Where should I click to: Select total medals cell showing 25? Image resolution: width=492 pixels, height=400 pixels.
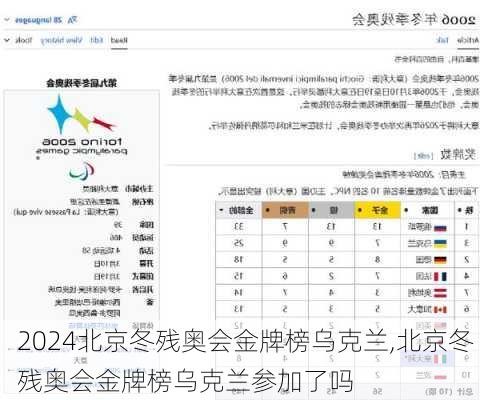coord(239,243)
